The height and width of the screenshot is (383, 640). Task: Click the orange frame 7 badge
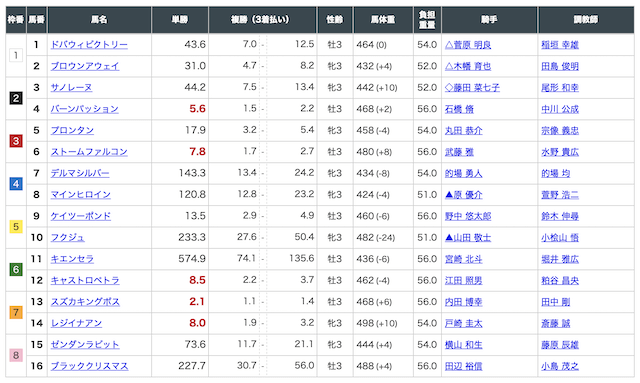16,312
